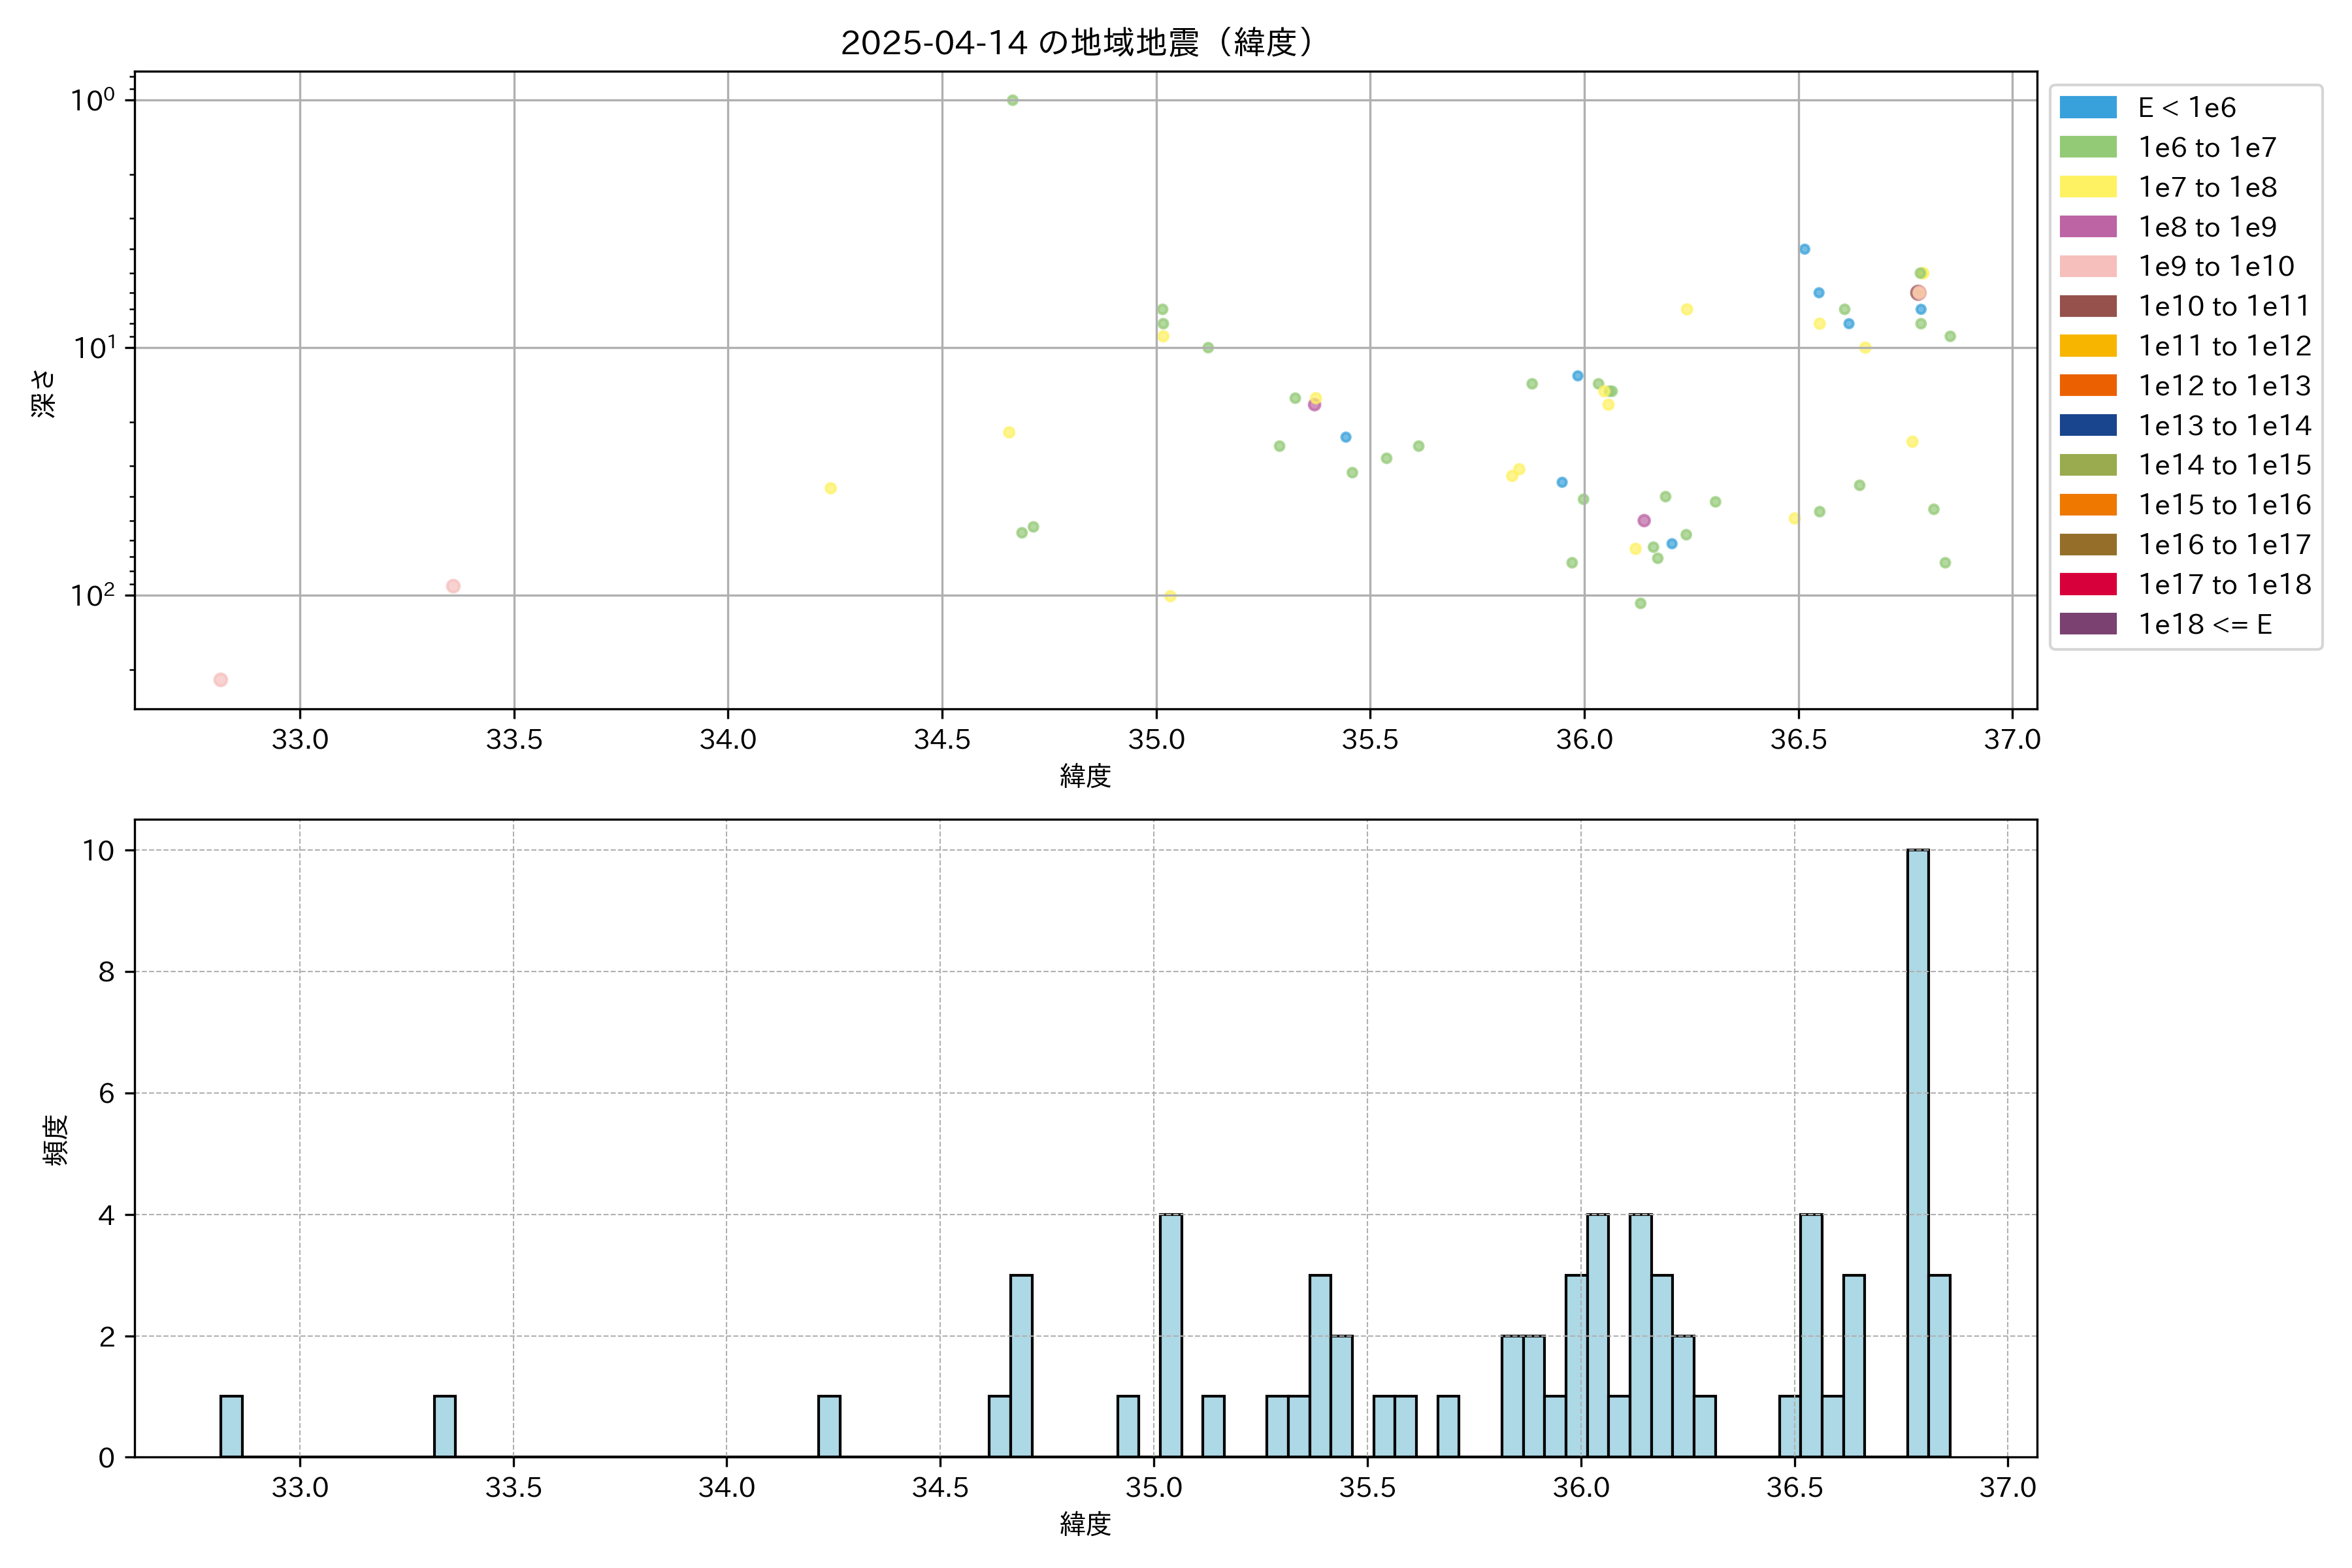Click the red 1e17 to 1e18 swatch
Image resolution: width=2352 pixels, height=1568 pixels.
point(2087,584)
